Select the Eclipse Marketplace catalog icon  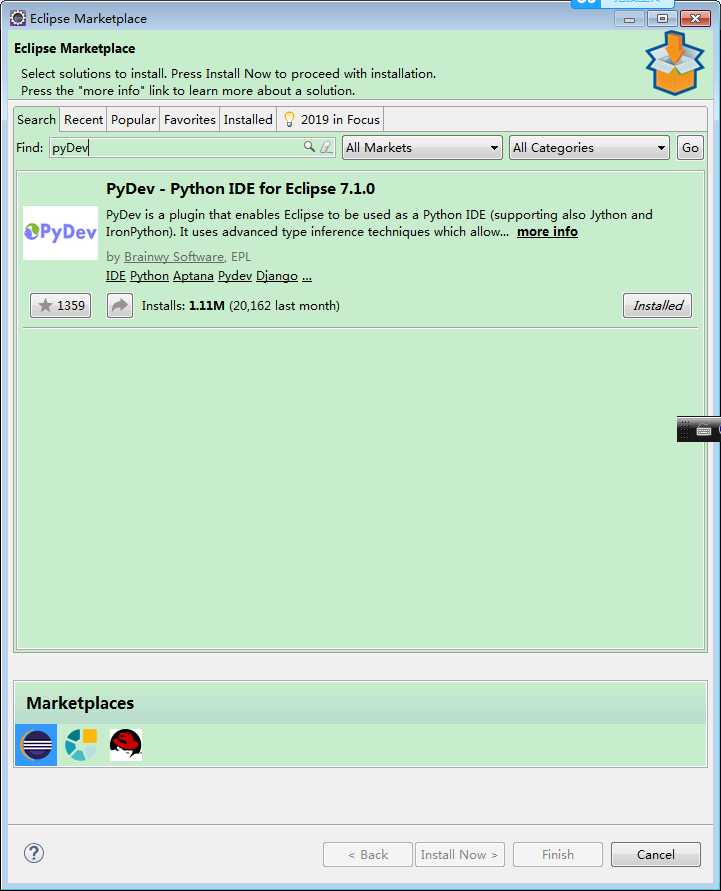[36, 745]
